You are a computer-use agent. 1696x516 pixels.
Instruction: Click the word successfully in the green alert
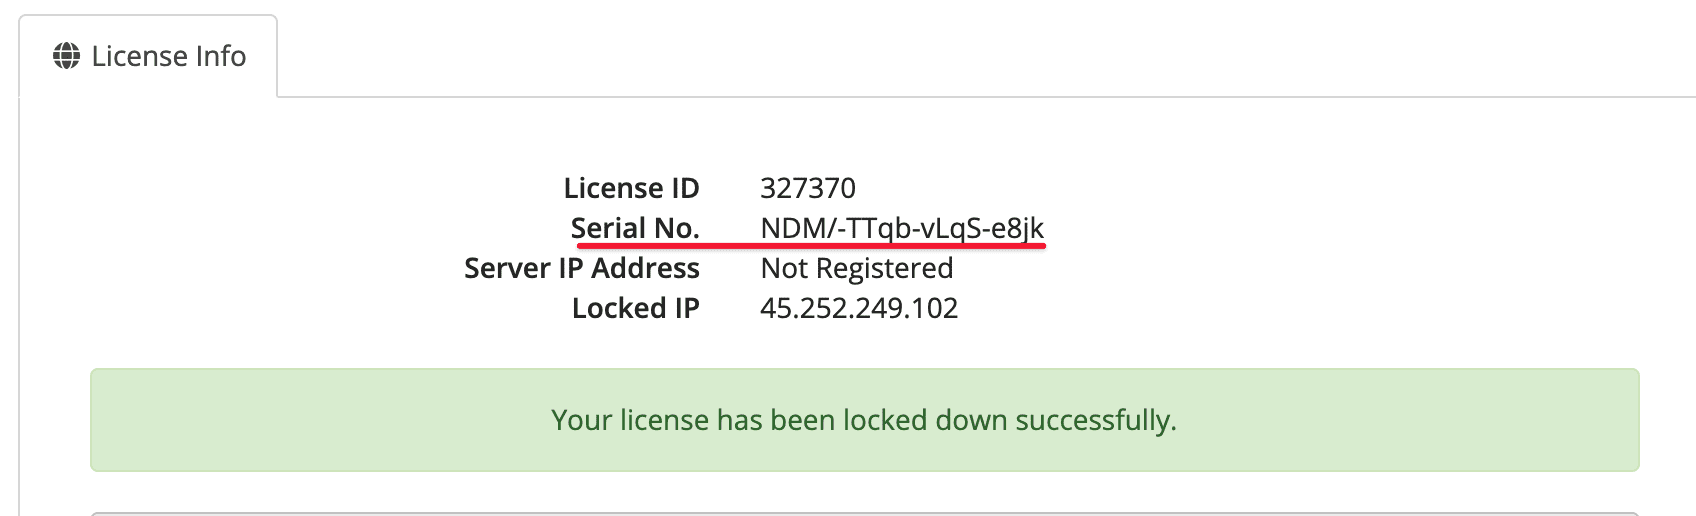[1095, 420]
